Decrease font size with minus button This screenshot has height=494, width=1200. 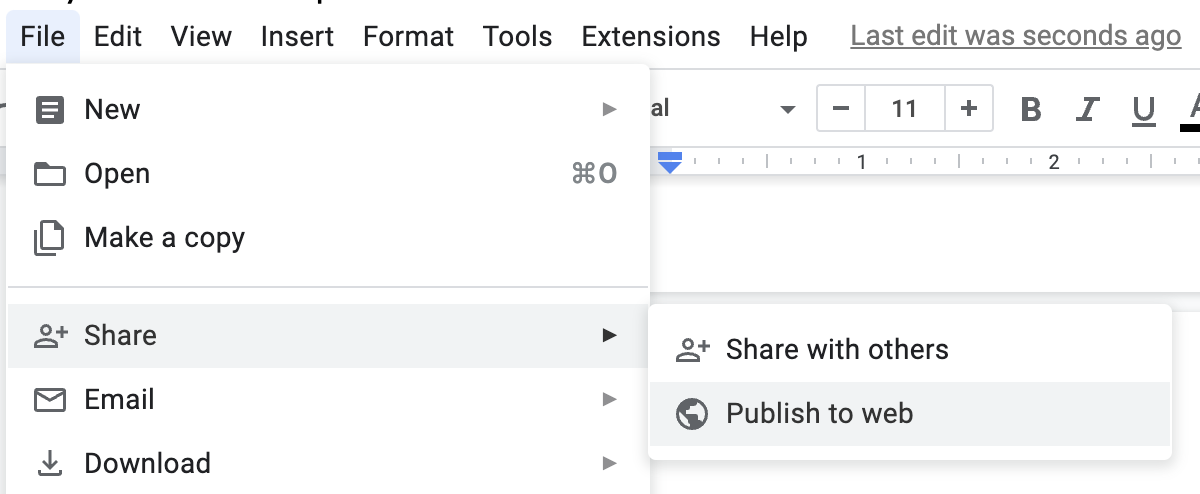[841, 109]
